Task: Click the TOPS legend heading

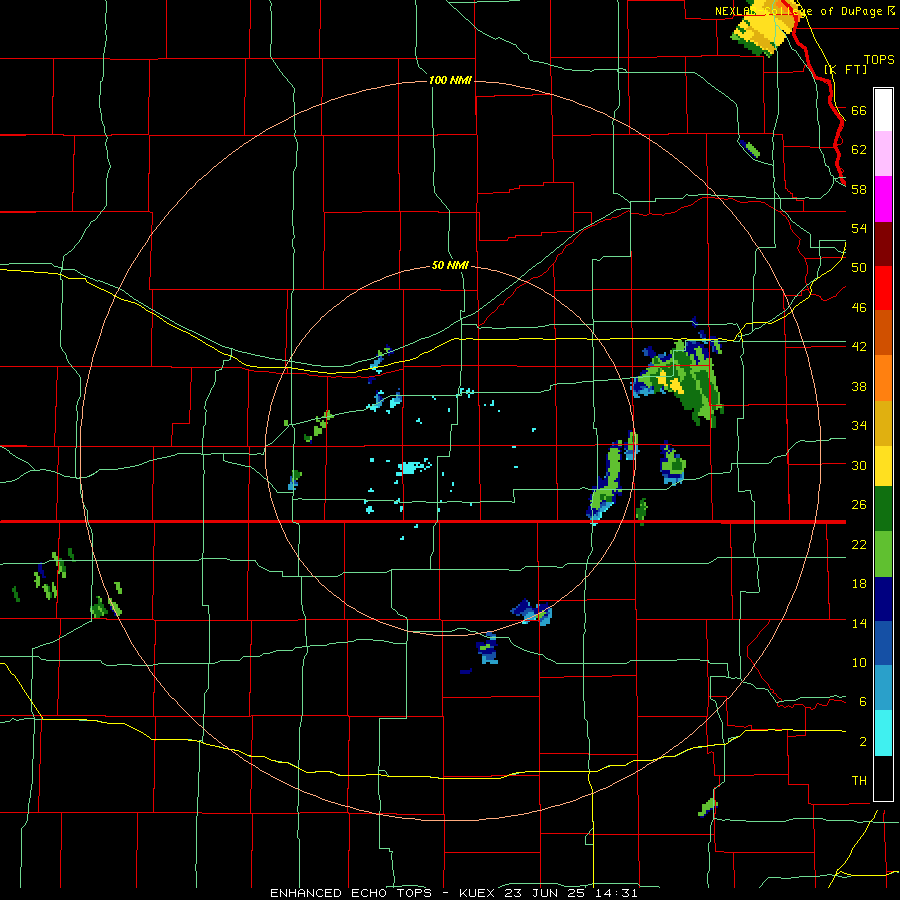Action: point(879,59)
